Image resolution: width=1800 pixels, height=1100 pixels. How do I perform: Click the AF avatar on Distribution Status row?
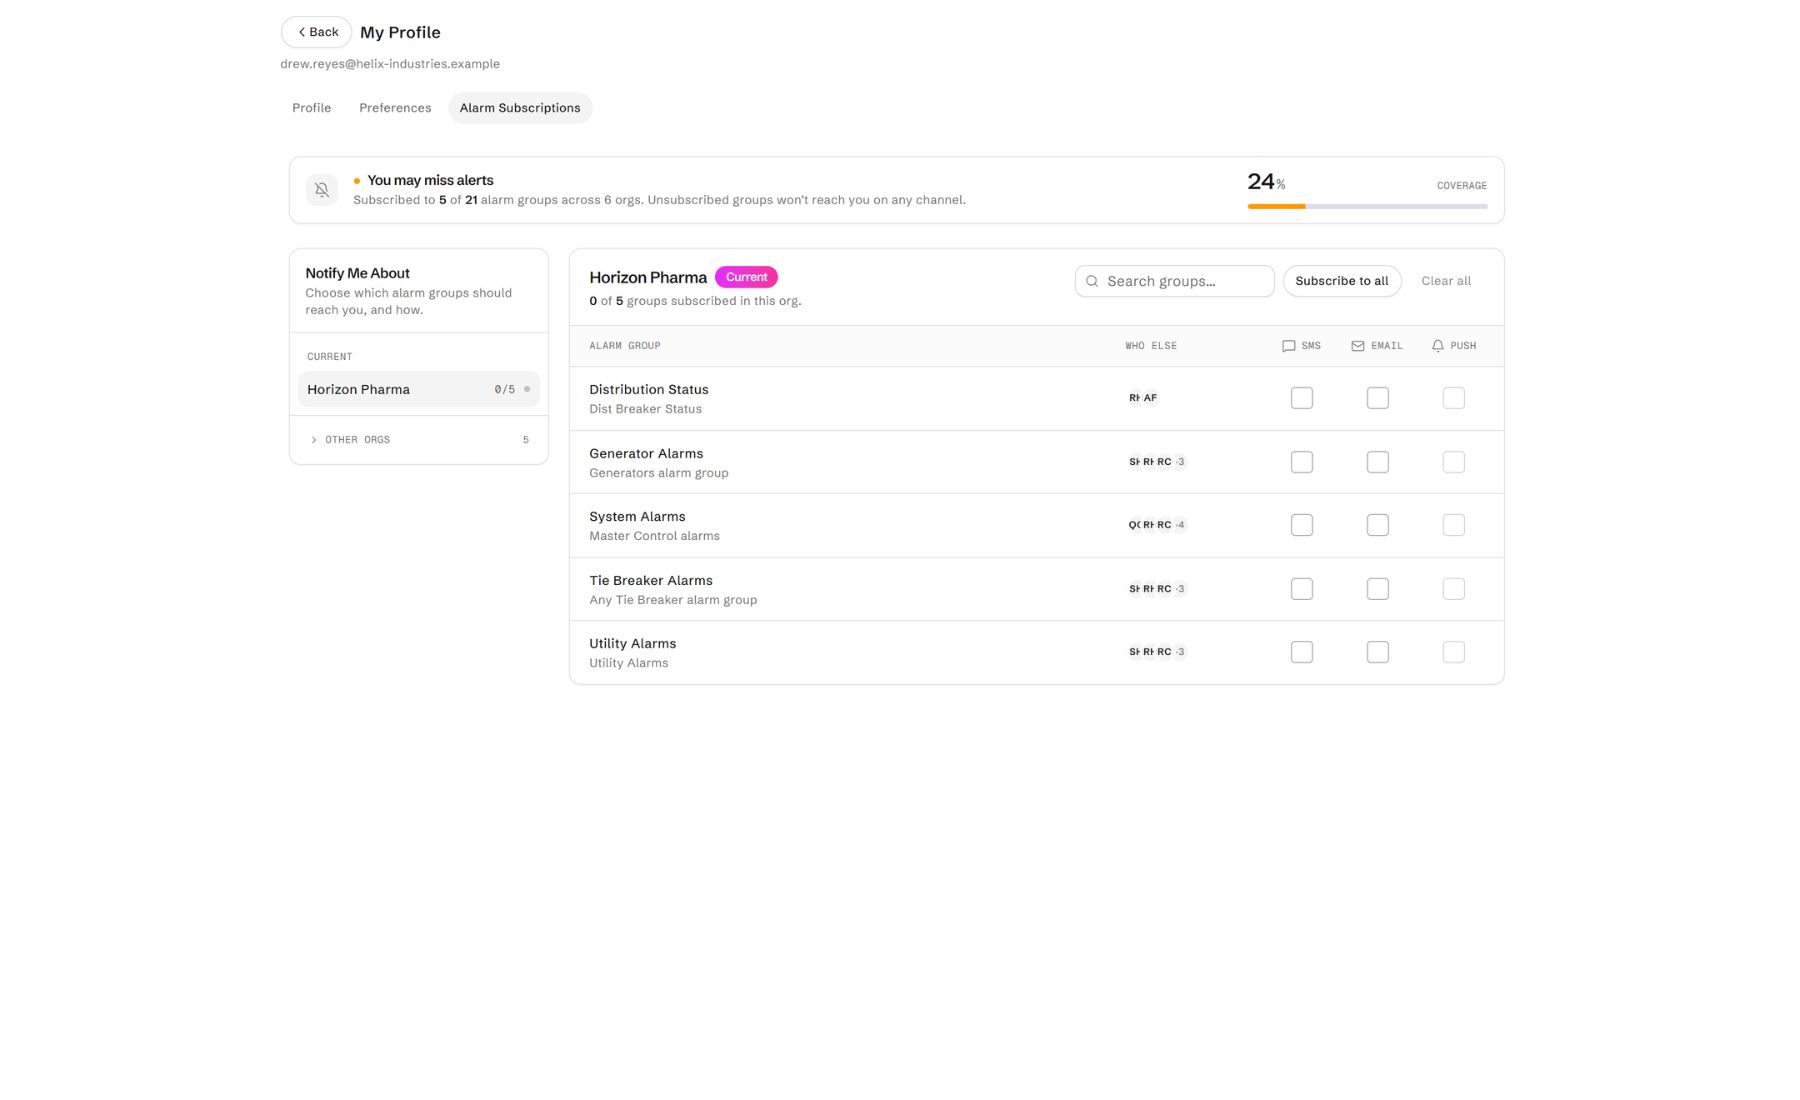click(x=1150, y=398)
